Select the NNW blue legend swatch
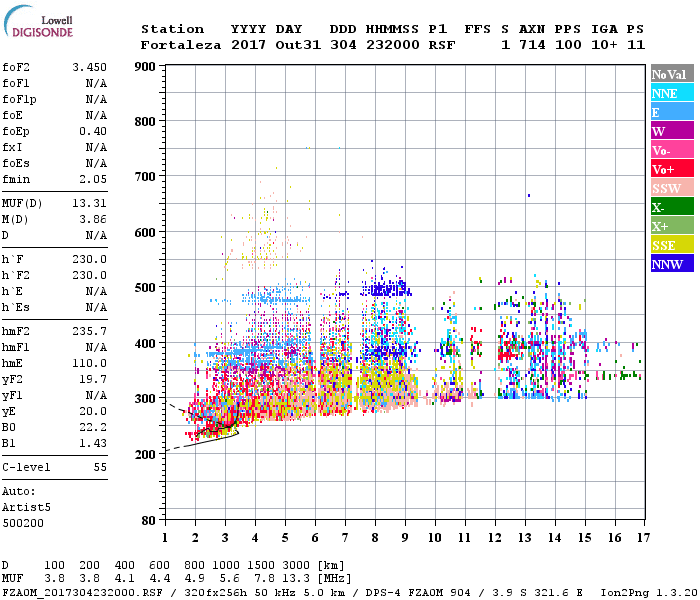 (672, 264)
